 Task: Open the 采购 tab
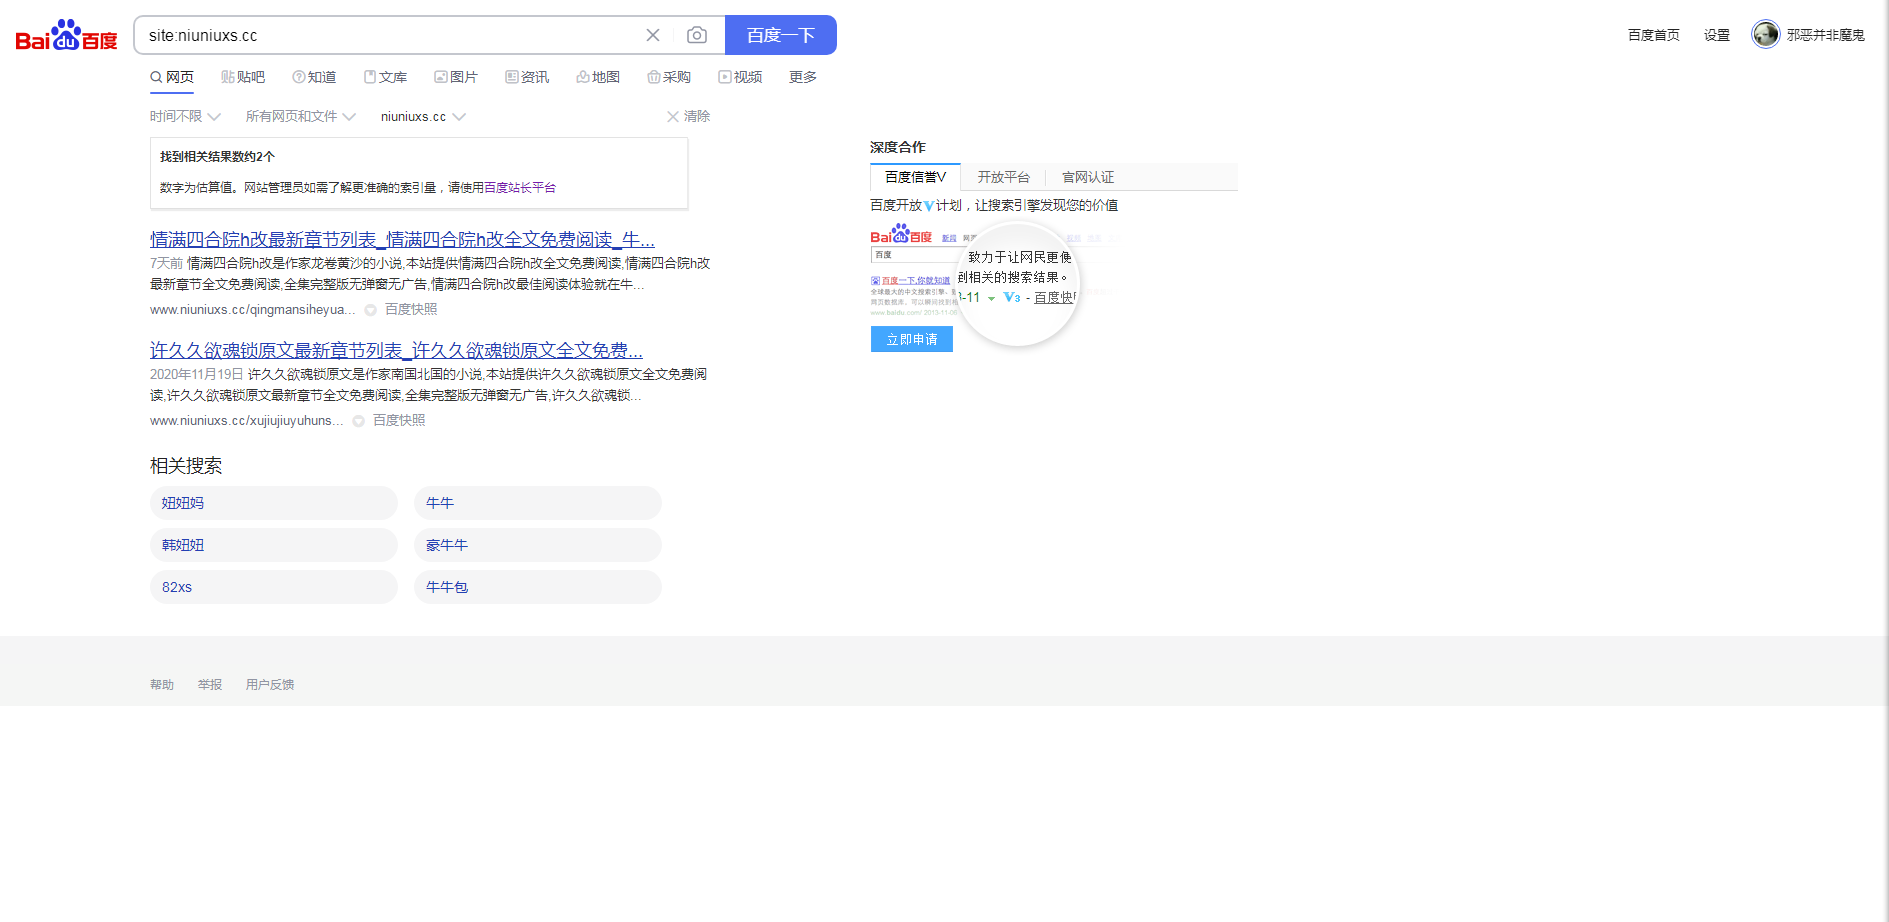tap(669, 77)
